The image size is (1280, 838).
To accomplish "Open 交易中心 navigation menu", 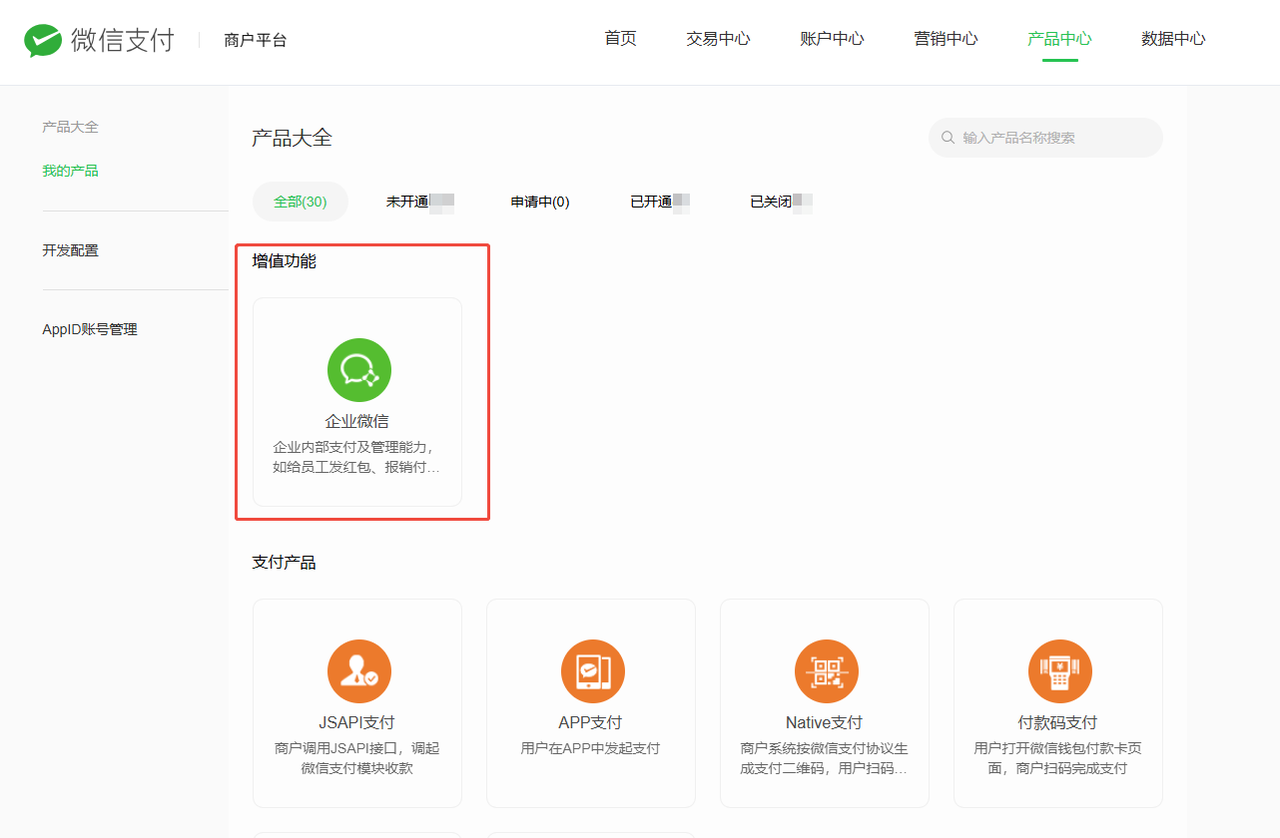I will point(718,39).
